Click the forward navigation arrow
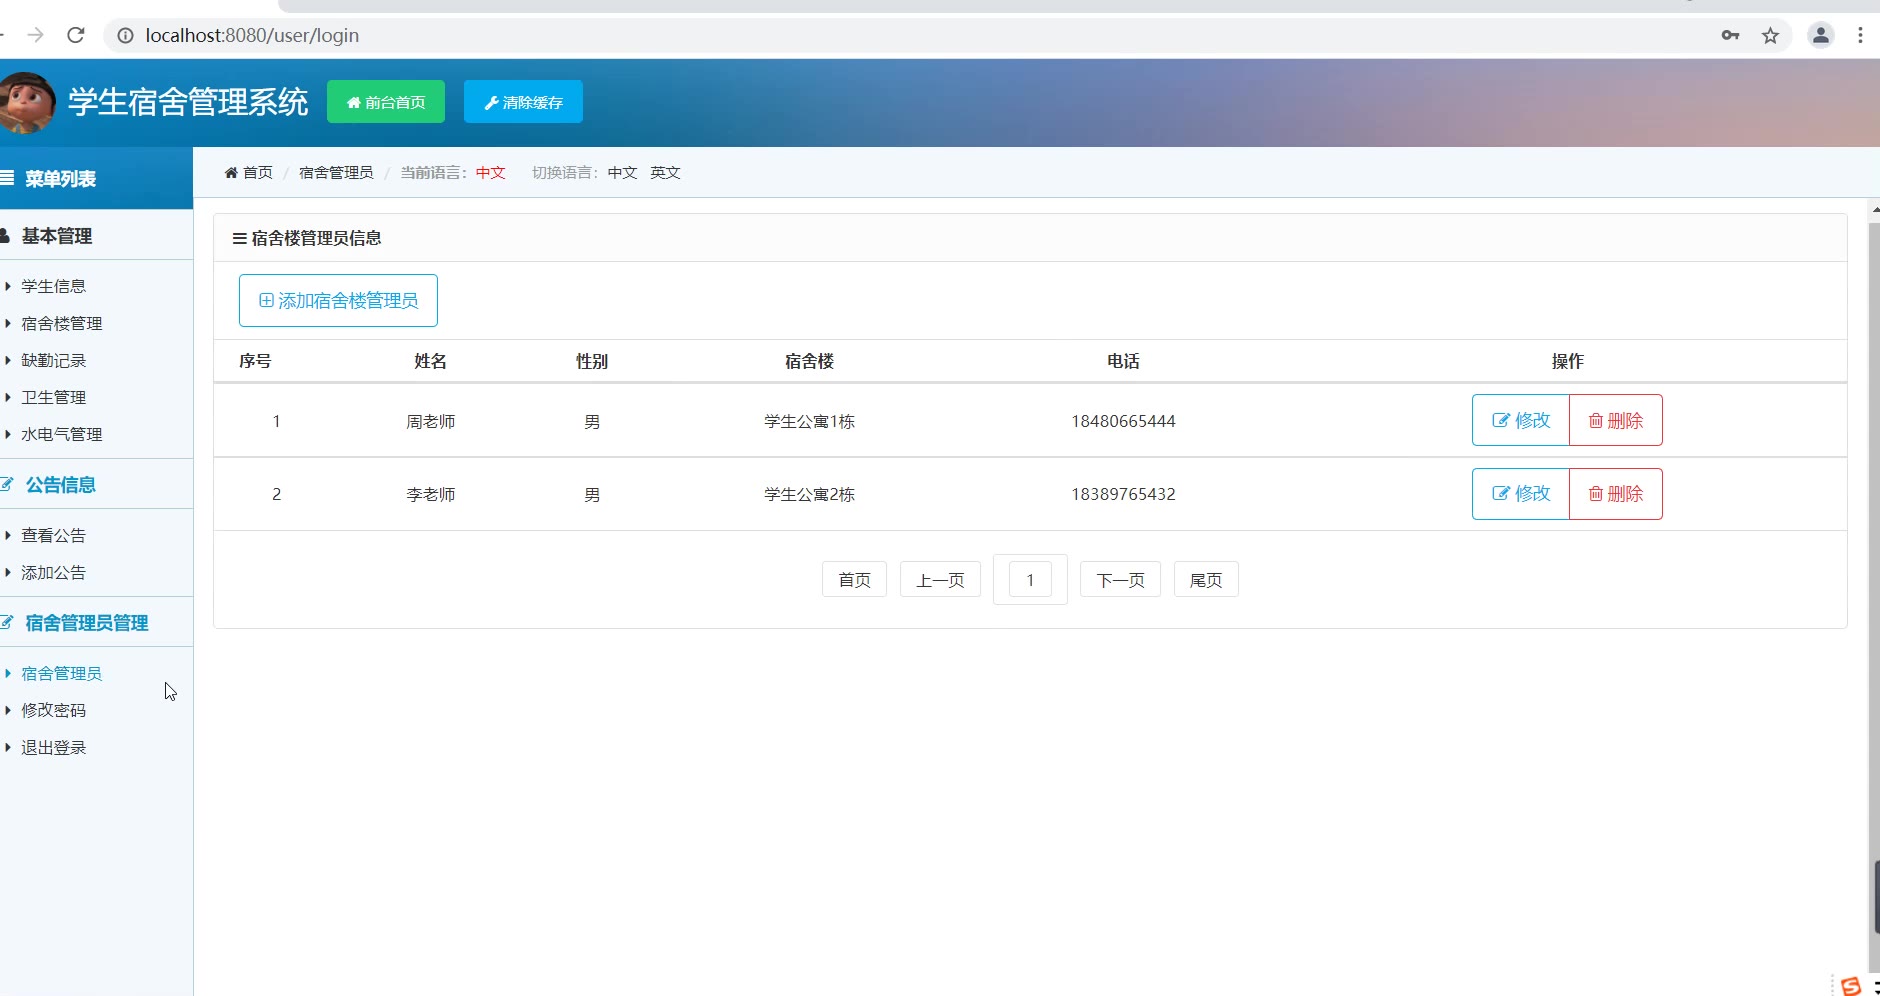 coord(35,35)
